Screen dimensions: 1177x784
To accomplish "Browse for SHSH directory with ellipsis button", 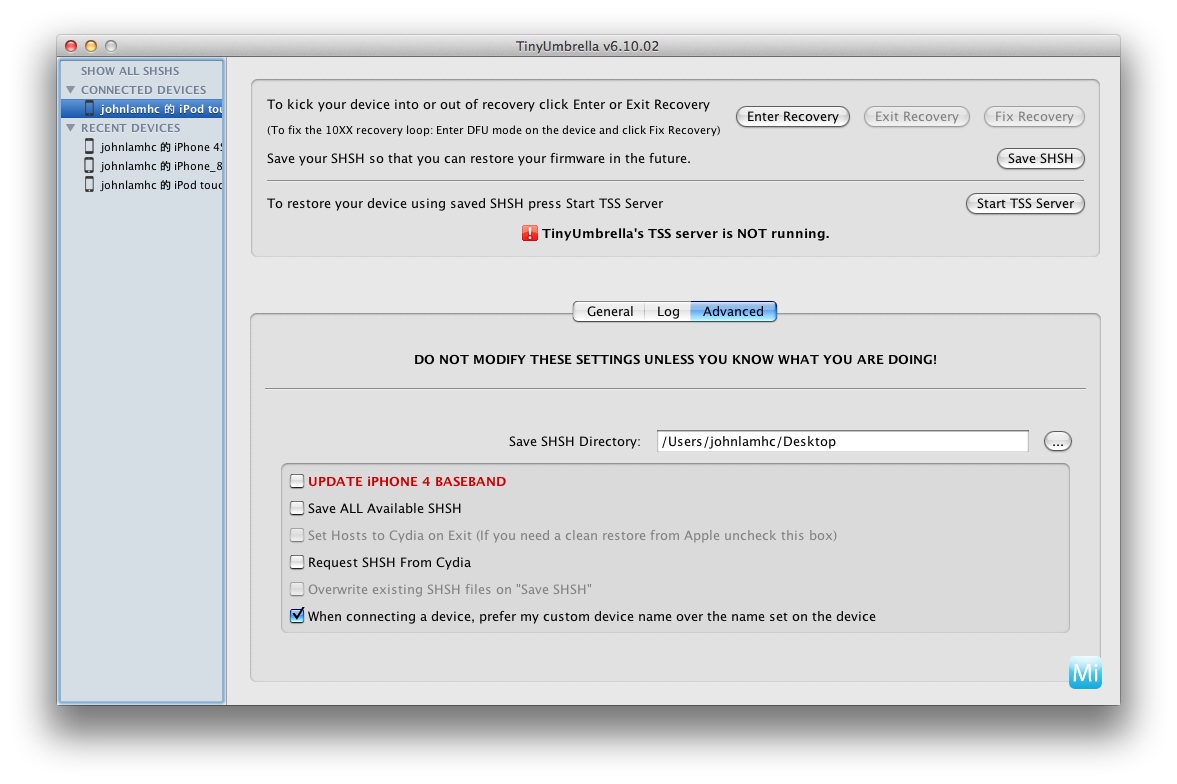I will pyautogui.click(x=1058, y=442).
